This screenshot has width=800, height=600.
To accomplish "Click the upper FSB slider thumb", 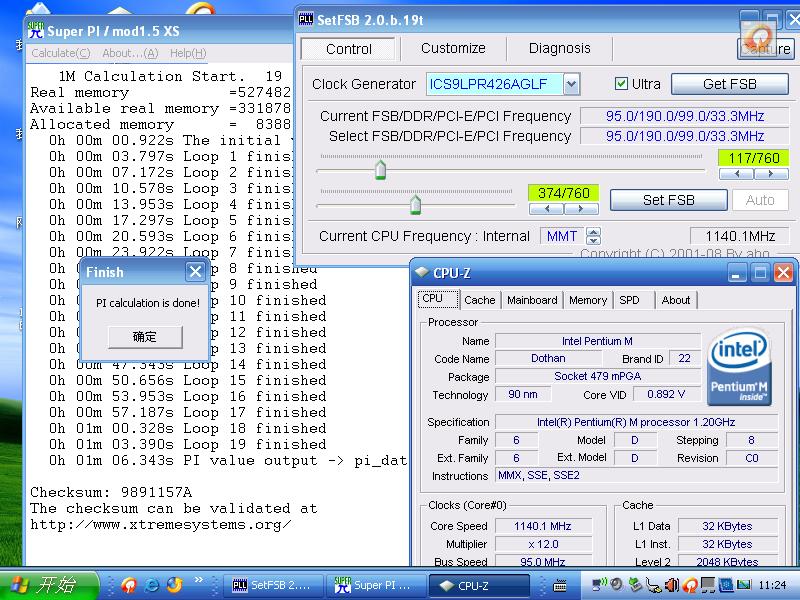I will pyautogui.click(x=380, y=169).
